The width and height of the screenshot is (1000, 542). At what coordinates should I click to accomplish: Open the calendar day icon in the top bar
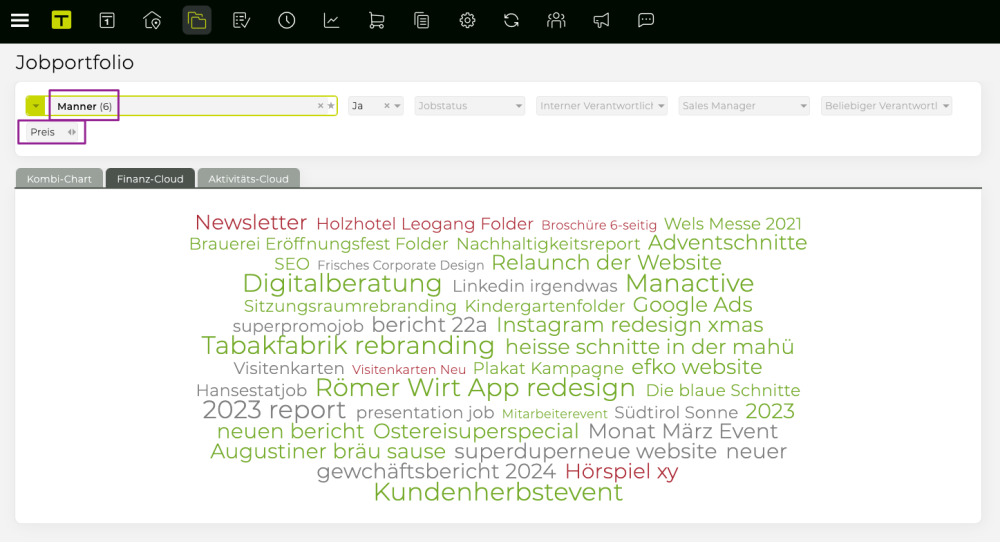[107, 20]
